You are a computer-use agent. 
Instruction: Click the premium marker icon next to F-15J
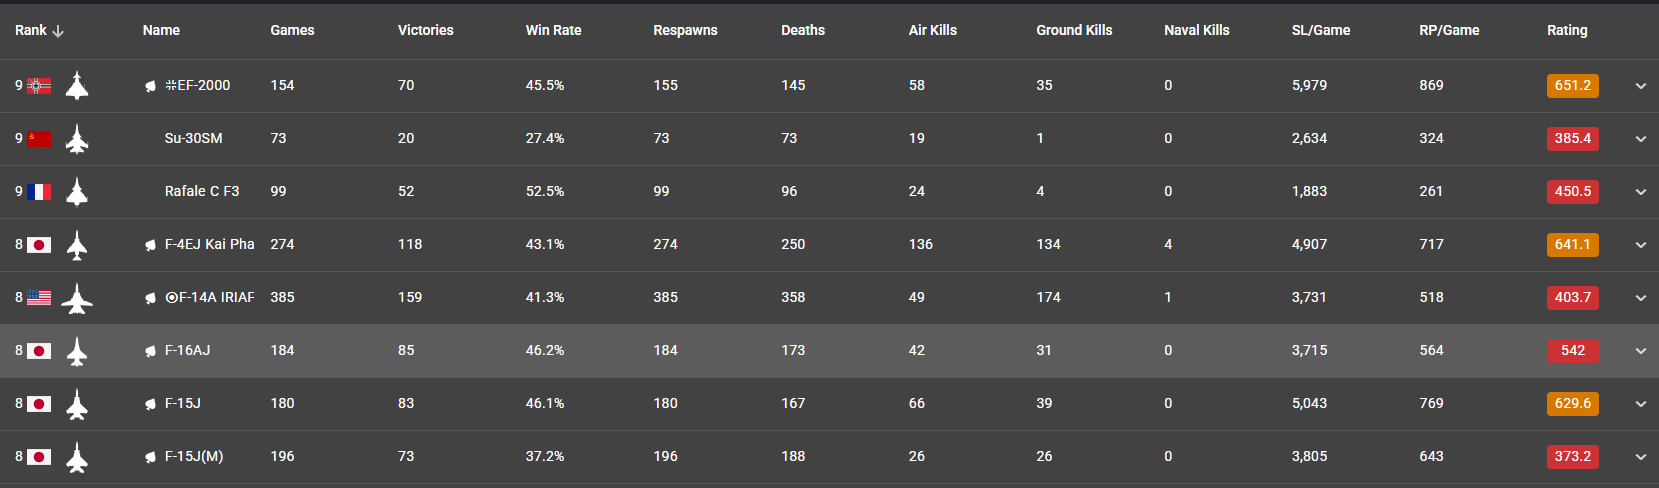click(x=150, y=404)
